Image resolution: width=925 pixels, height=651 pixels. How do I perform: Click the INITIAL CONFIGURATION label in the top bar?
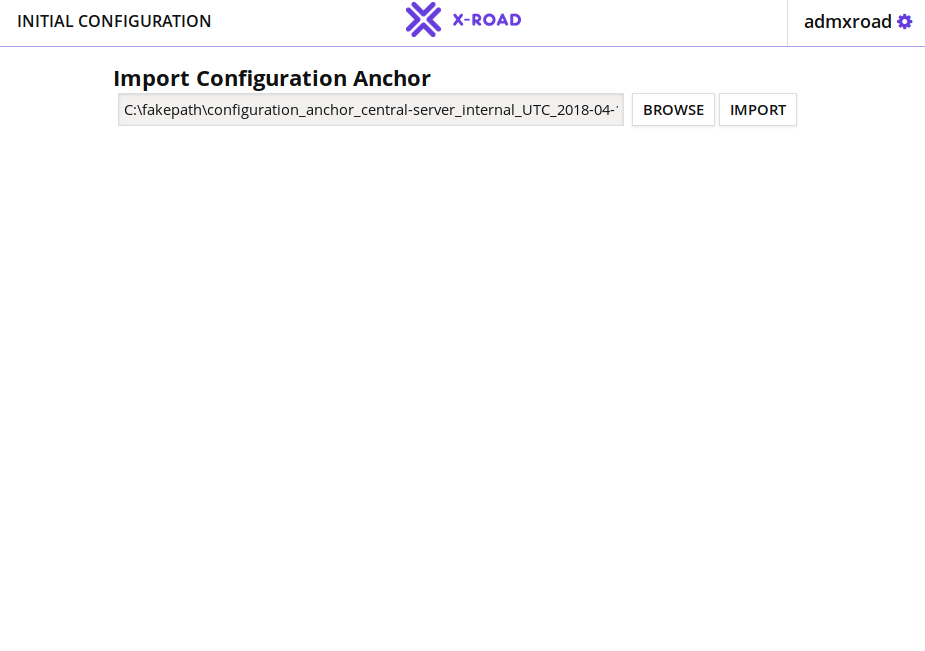tap(114, 21)
